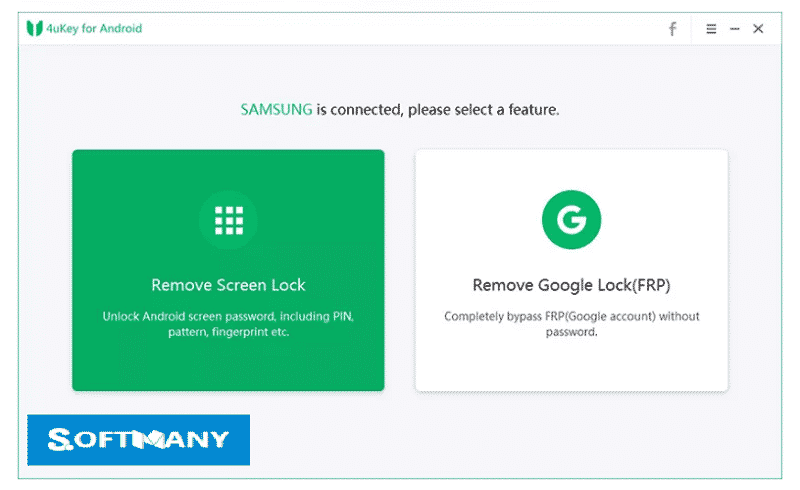
Task: Click the green SAMSUNG device name
Action: coord(276,109)
